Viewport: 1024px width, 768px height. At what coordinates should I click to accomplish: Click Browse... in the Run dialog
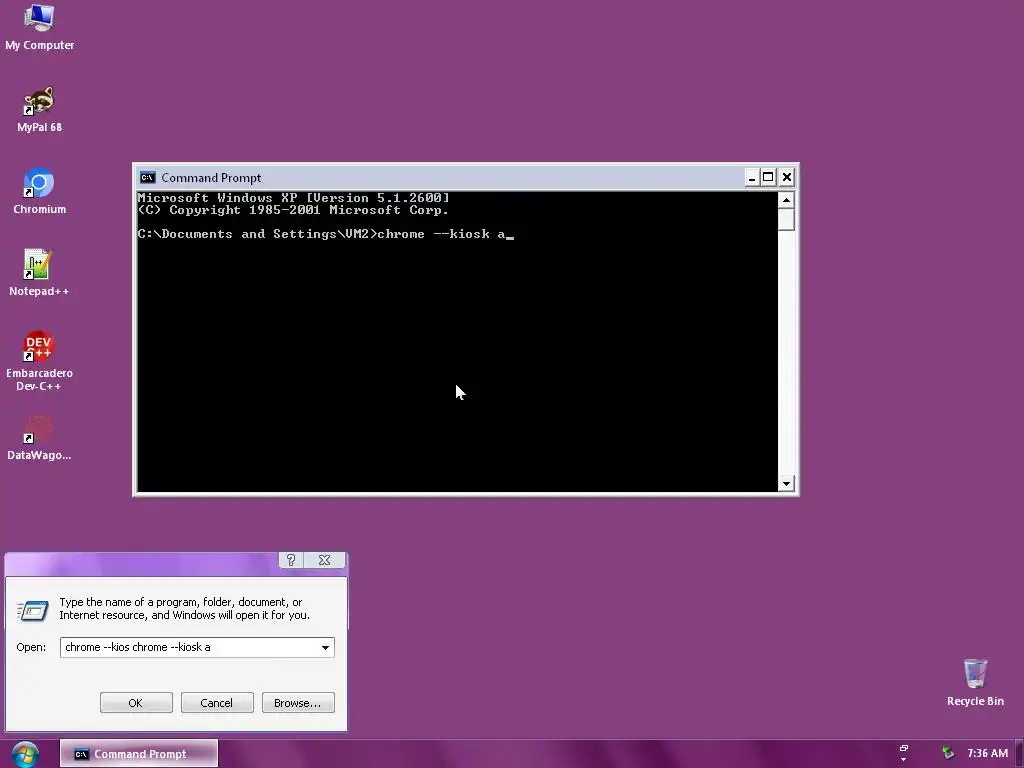[298, 703]
